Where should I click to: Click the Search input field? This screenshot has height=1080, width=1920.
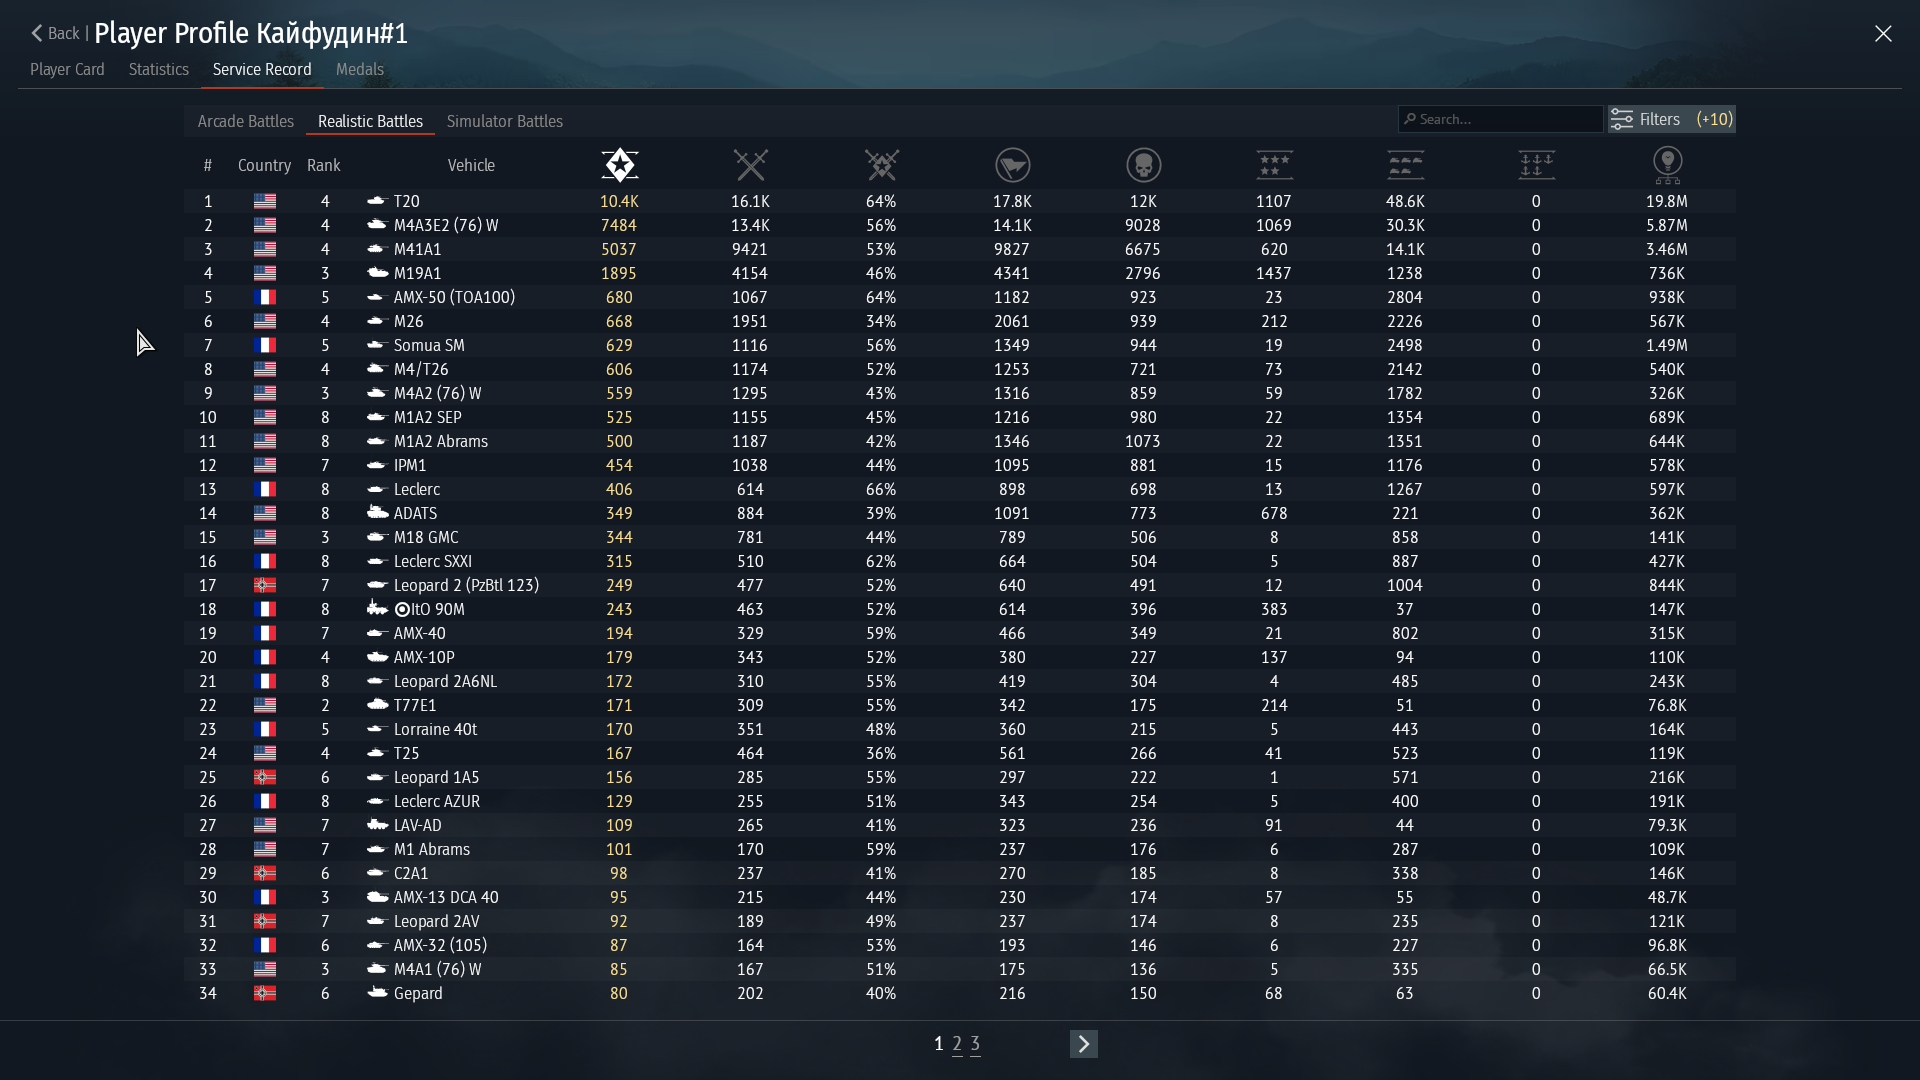1501,119
